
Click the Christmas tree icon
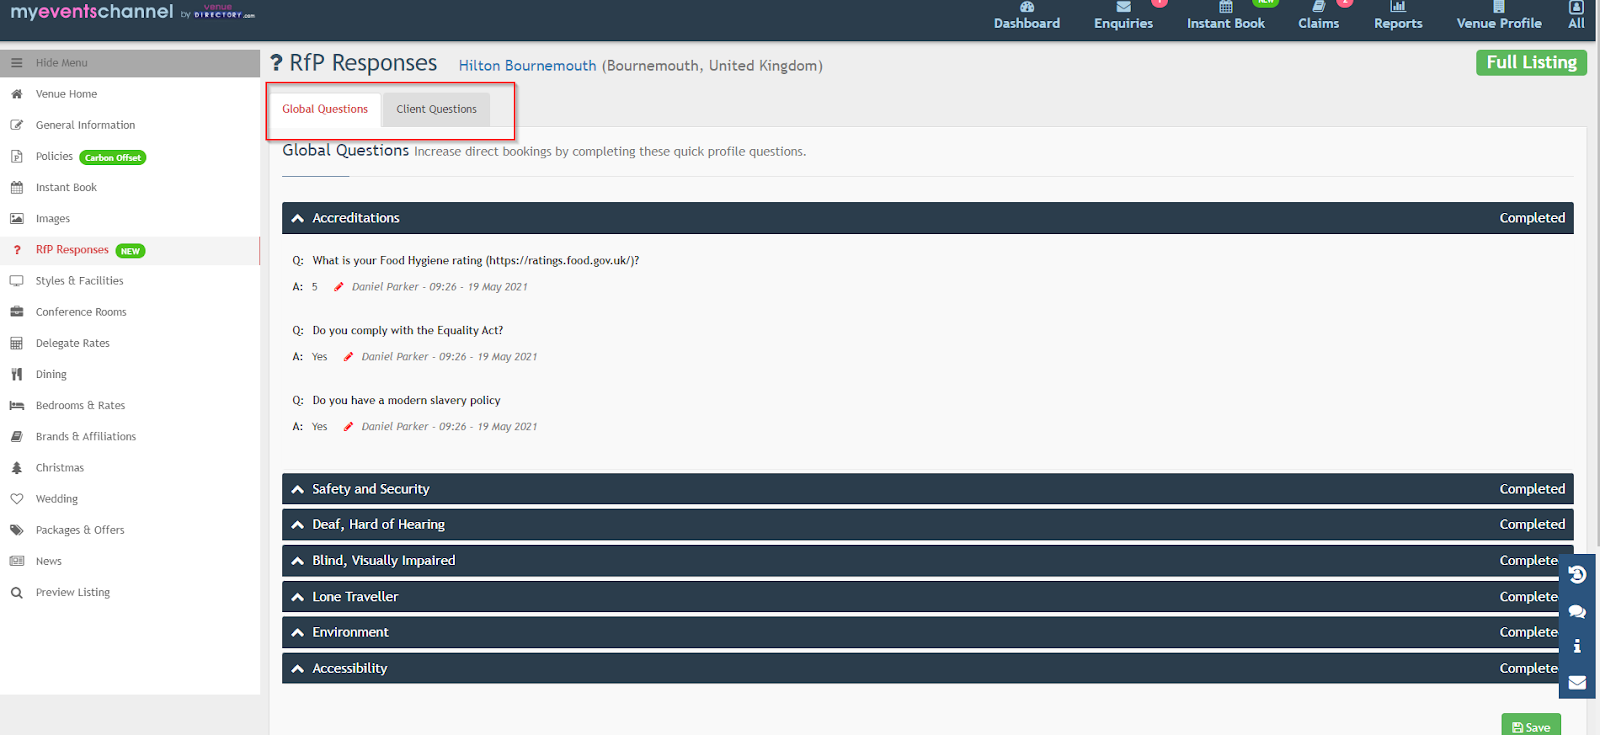(17, 467)
